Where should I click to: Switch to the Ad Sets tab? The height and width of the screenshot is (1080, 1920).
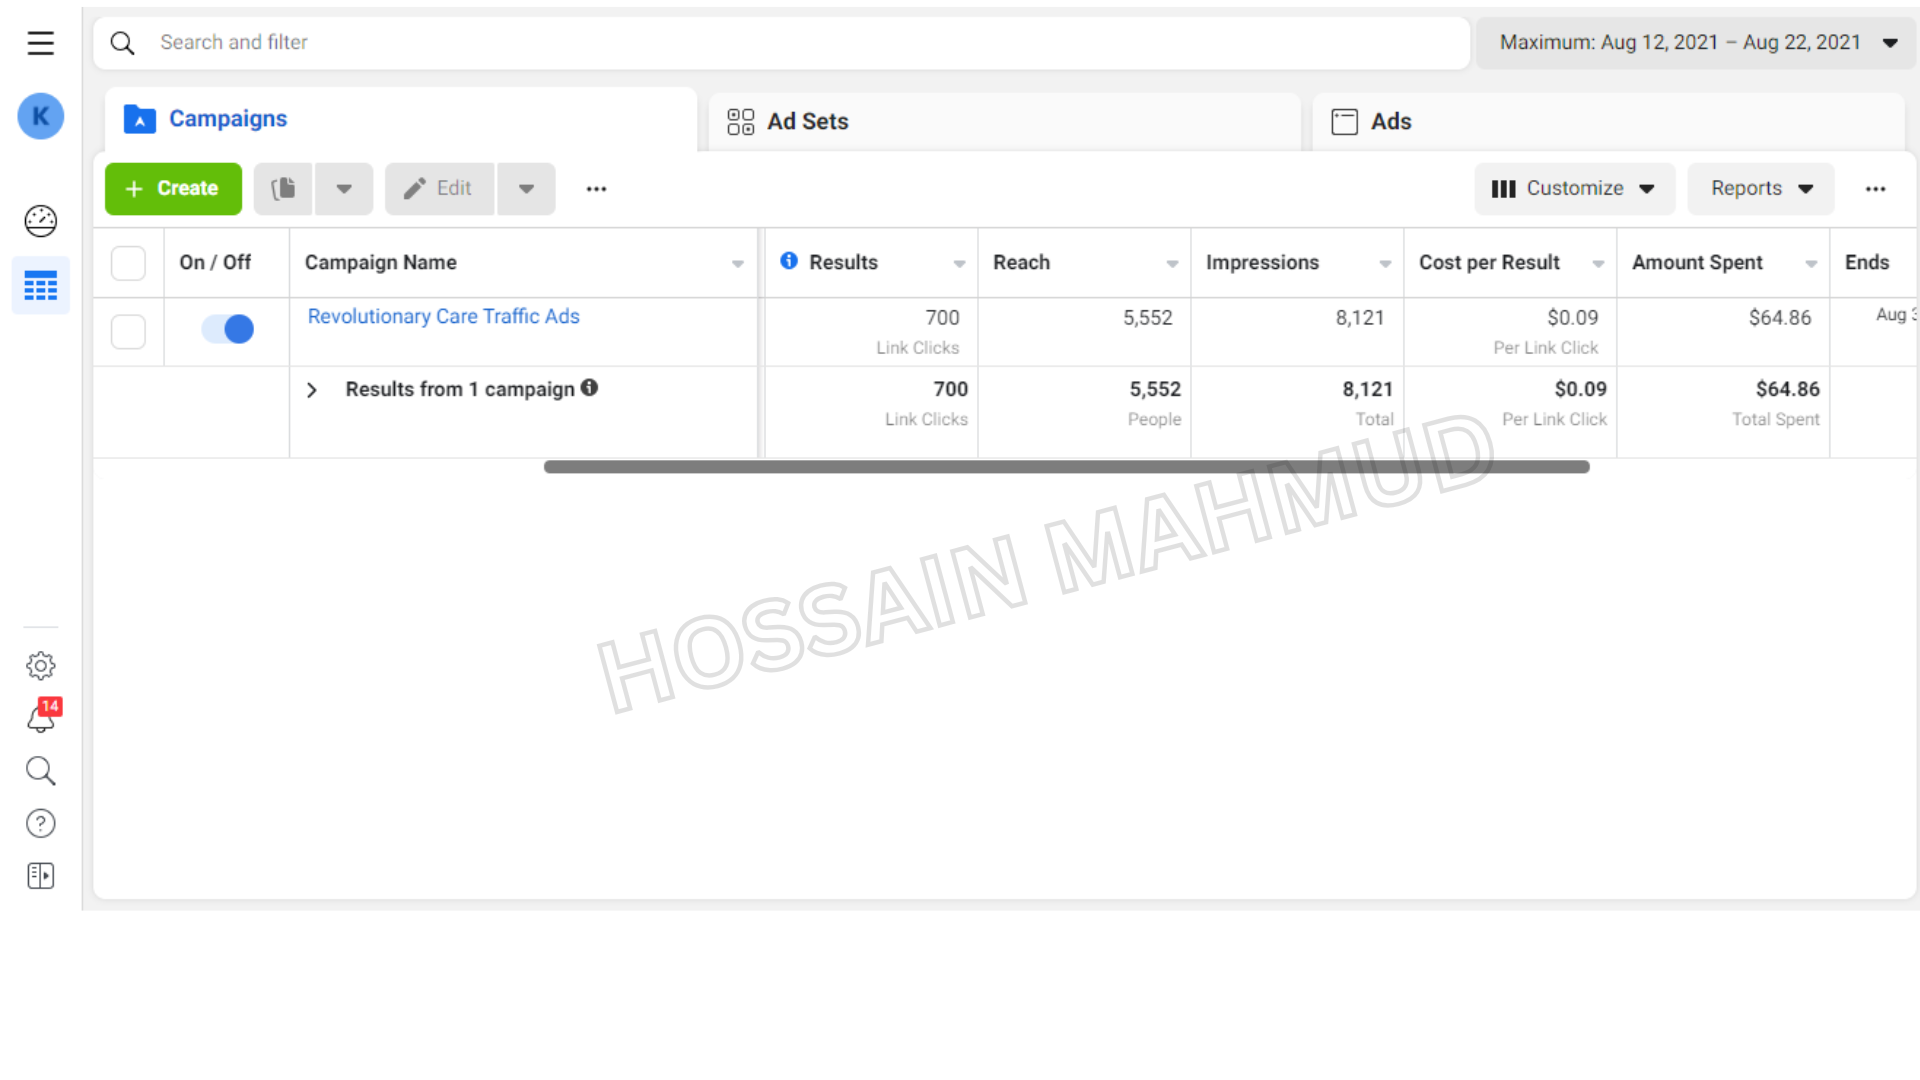coord(1004,121)
